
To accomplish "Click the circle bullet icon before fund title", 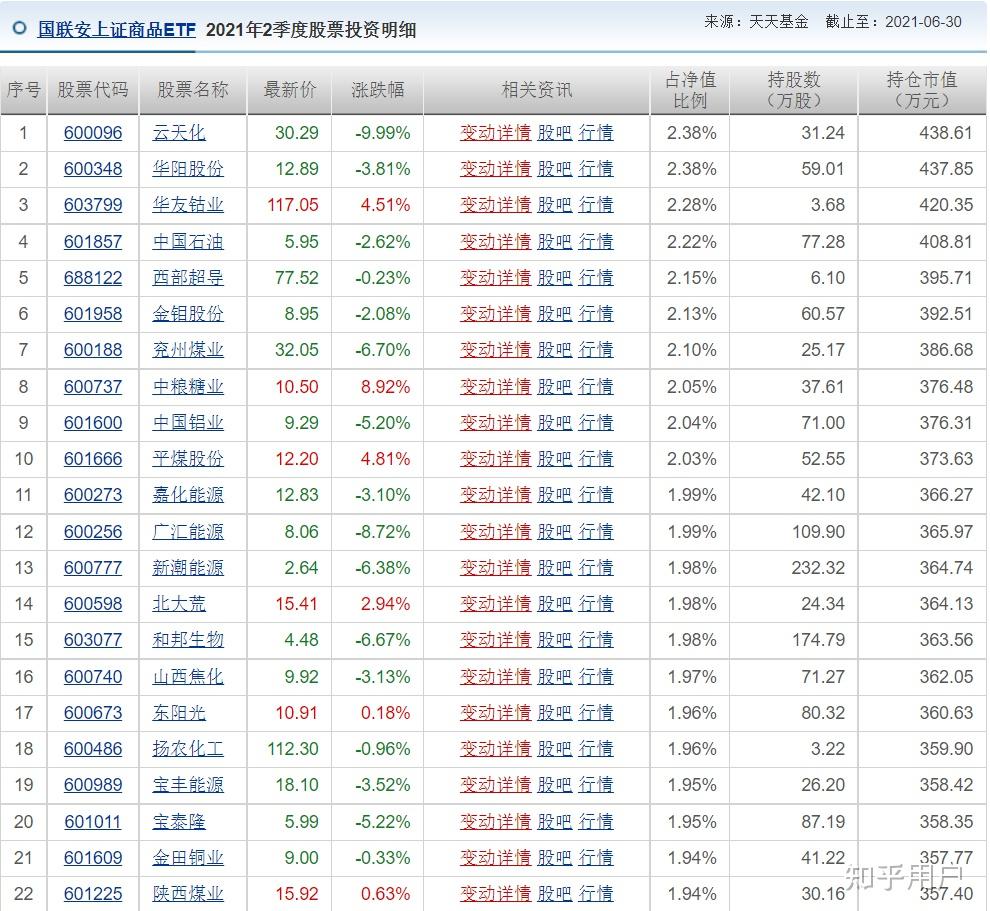I will (20, 28).
